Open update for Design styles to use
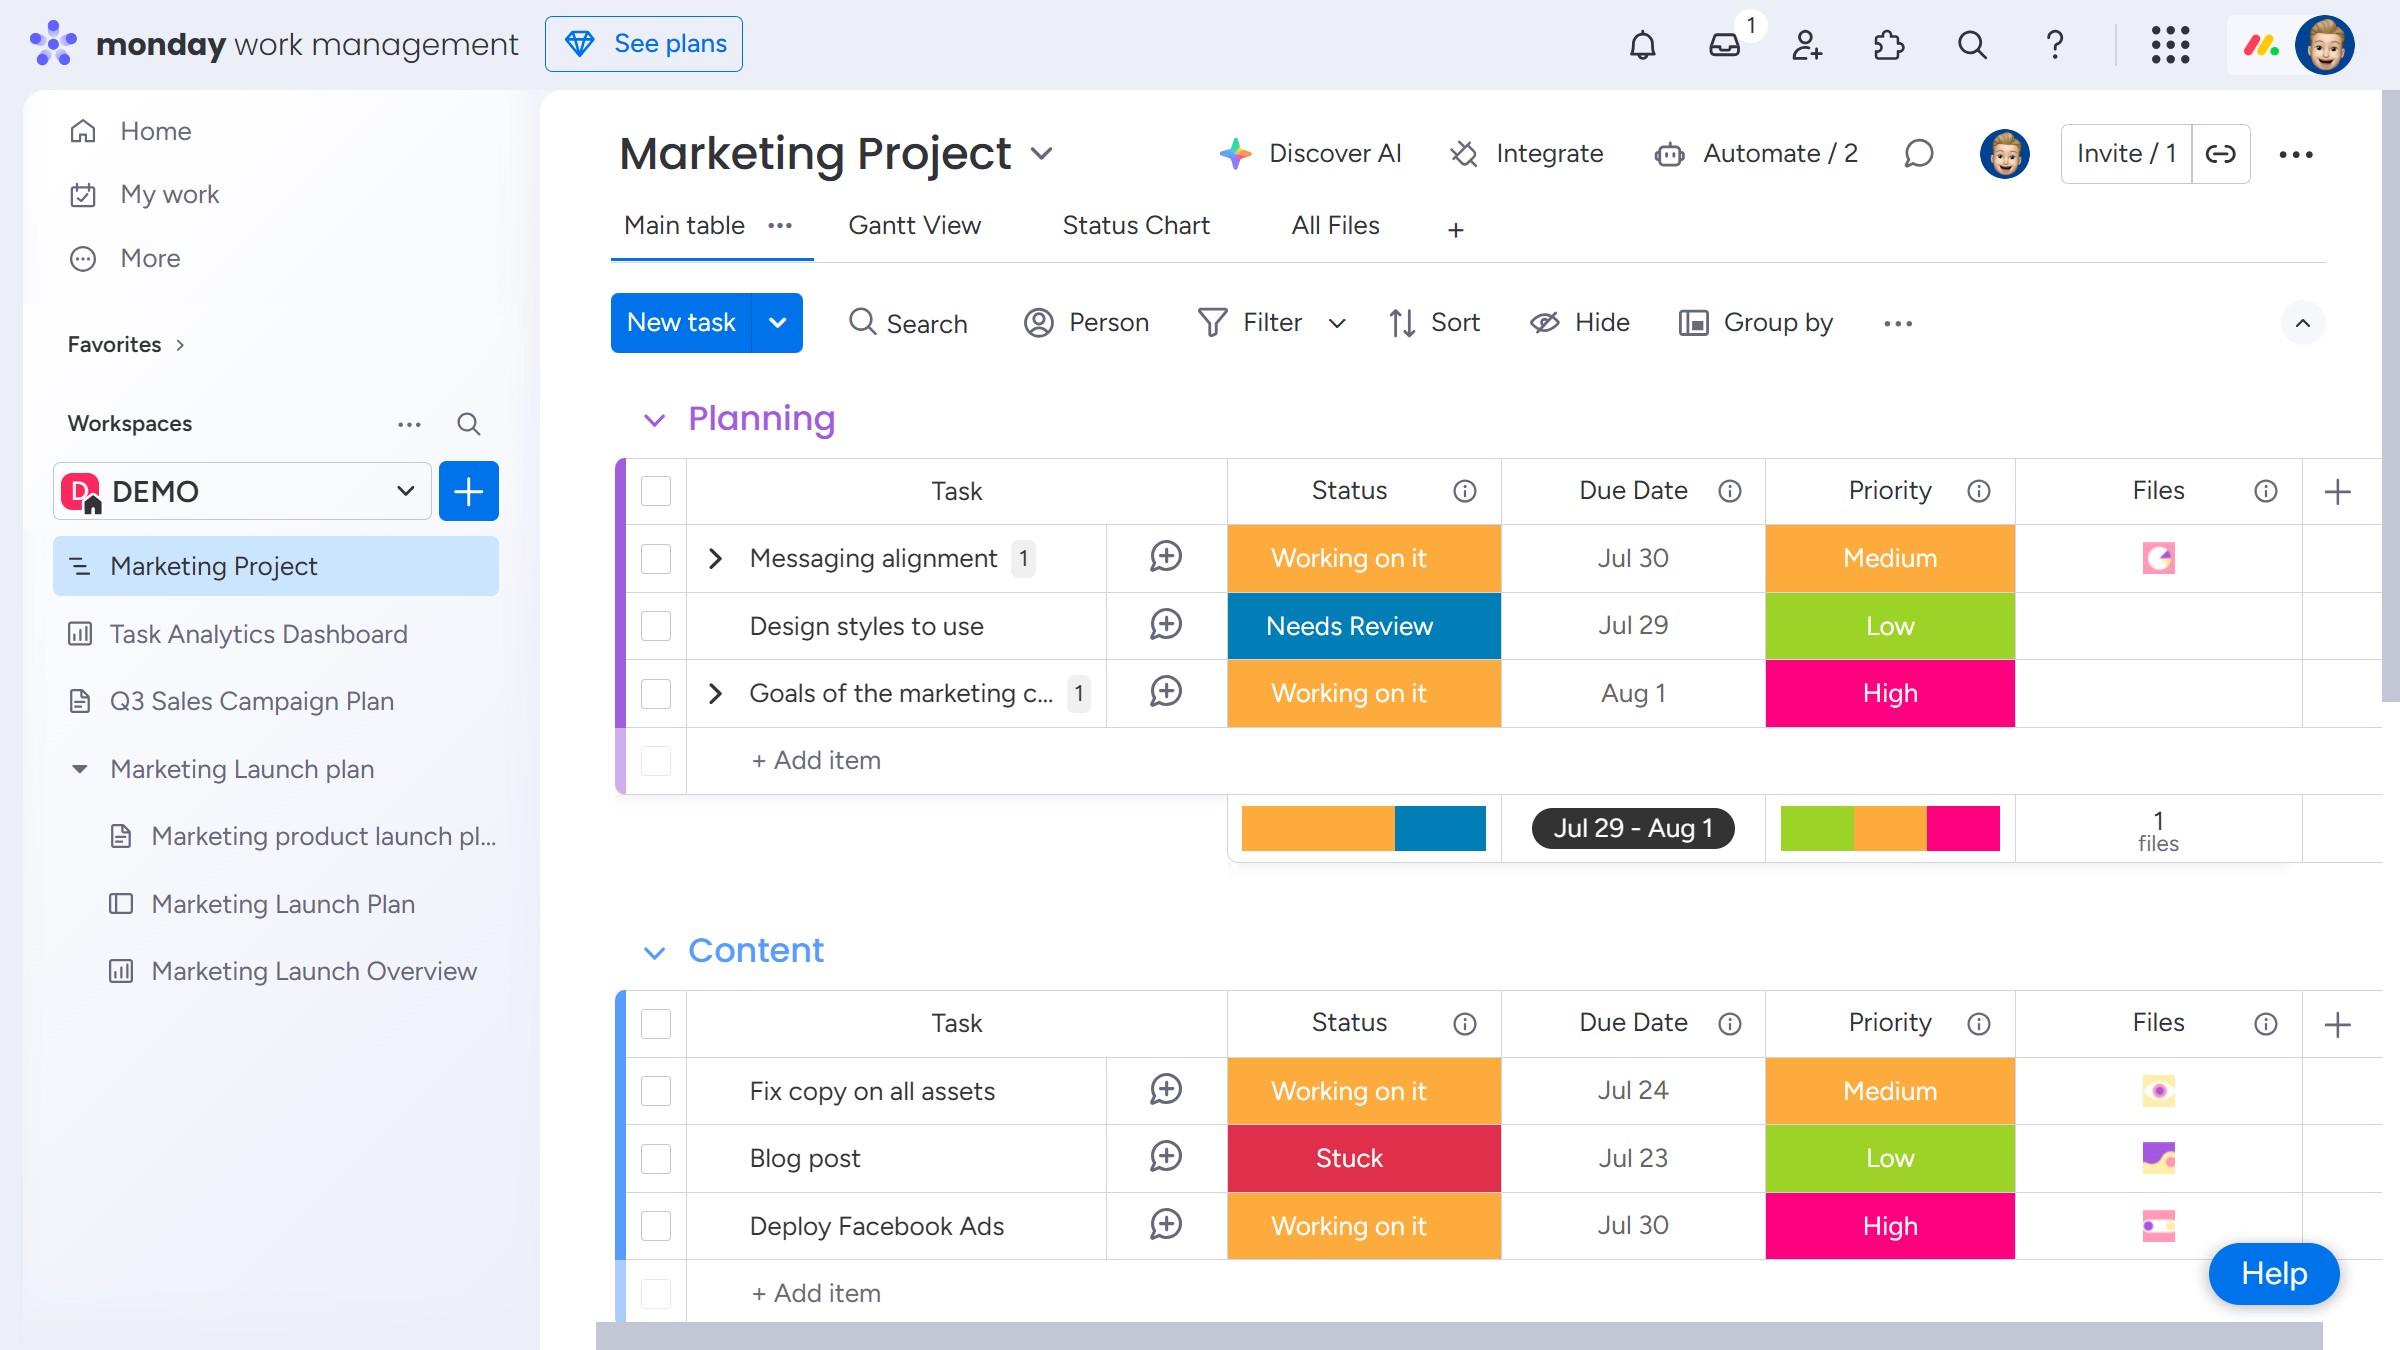 click(x=1166, y=625)
